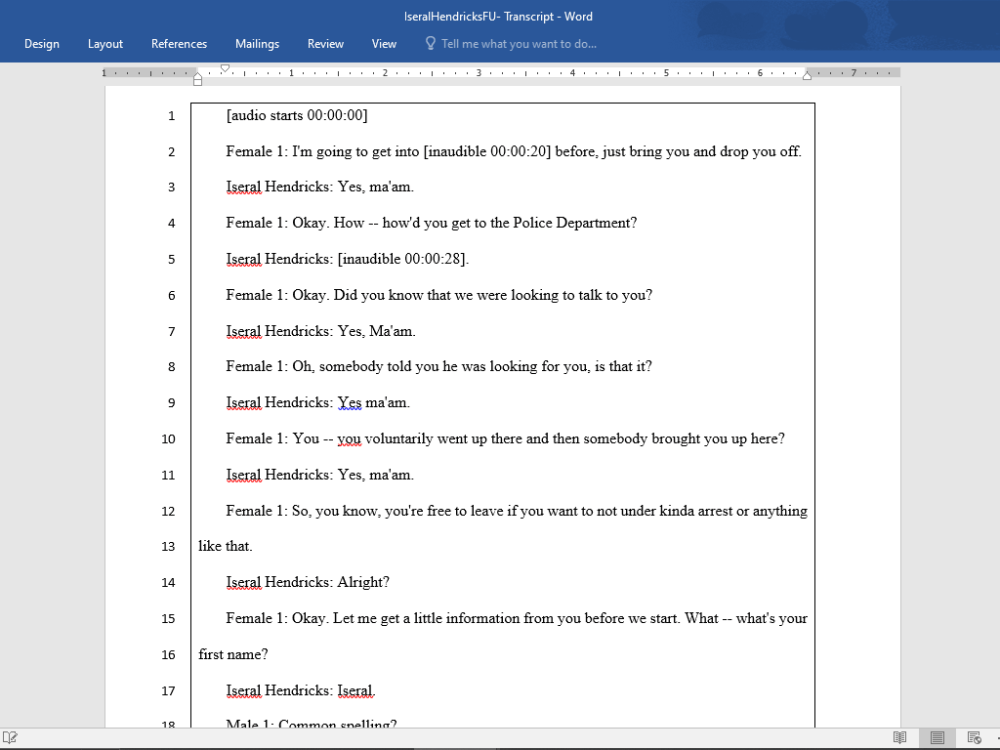Click '[inaudible 00:00:28]' on line 5
The width and height of the screenshot is (1000, 750).
pos(403,259)
